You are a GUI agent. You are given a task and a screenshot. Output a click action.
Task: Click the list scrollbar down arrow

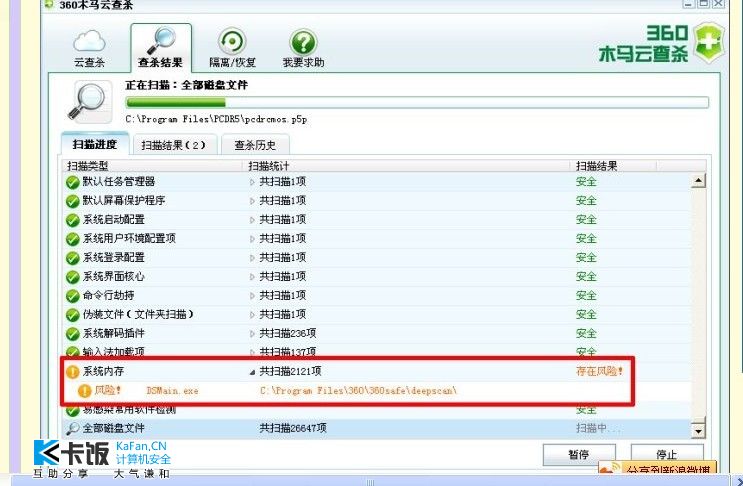[x=698, y=431]
